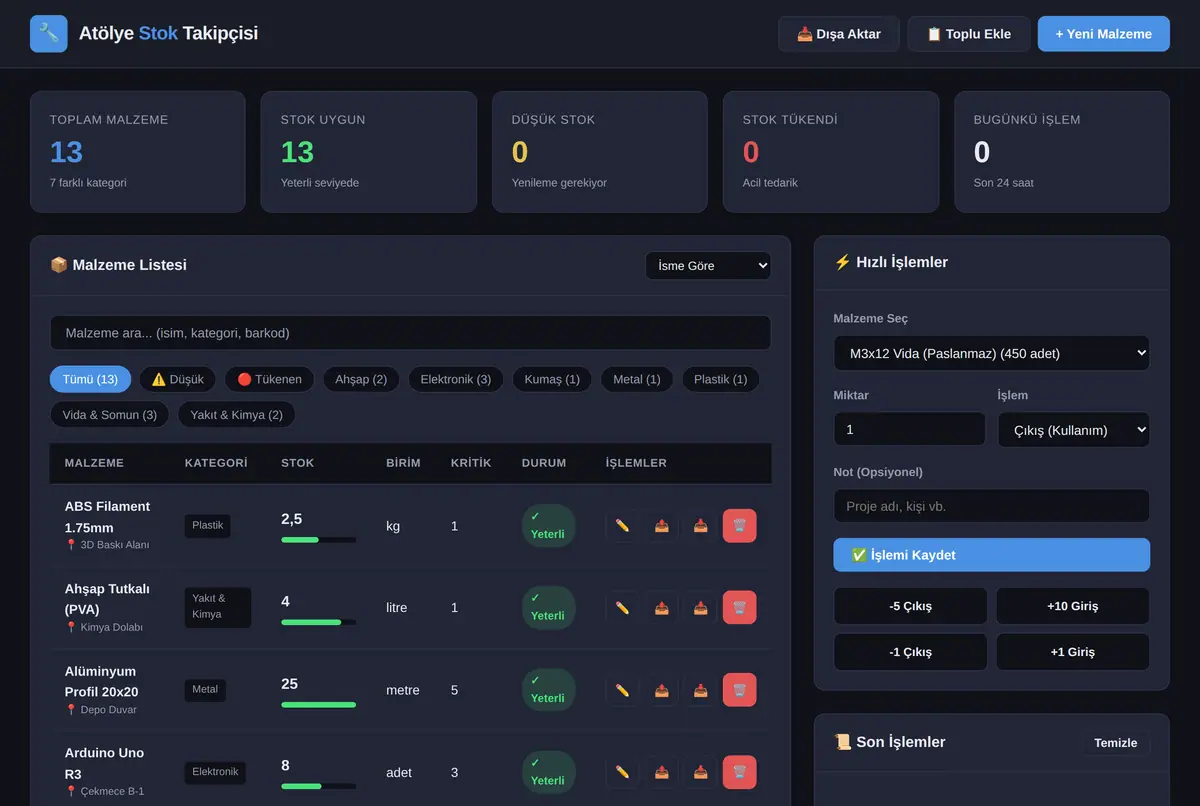Click the Kumaş (1) category chip
The height and width of the screenshot is (806, 1200).
[x=552, y=380]
